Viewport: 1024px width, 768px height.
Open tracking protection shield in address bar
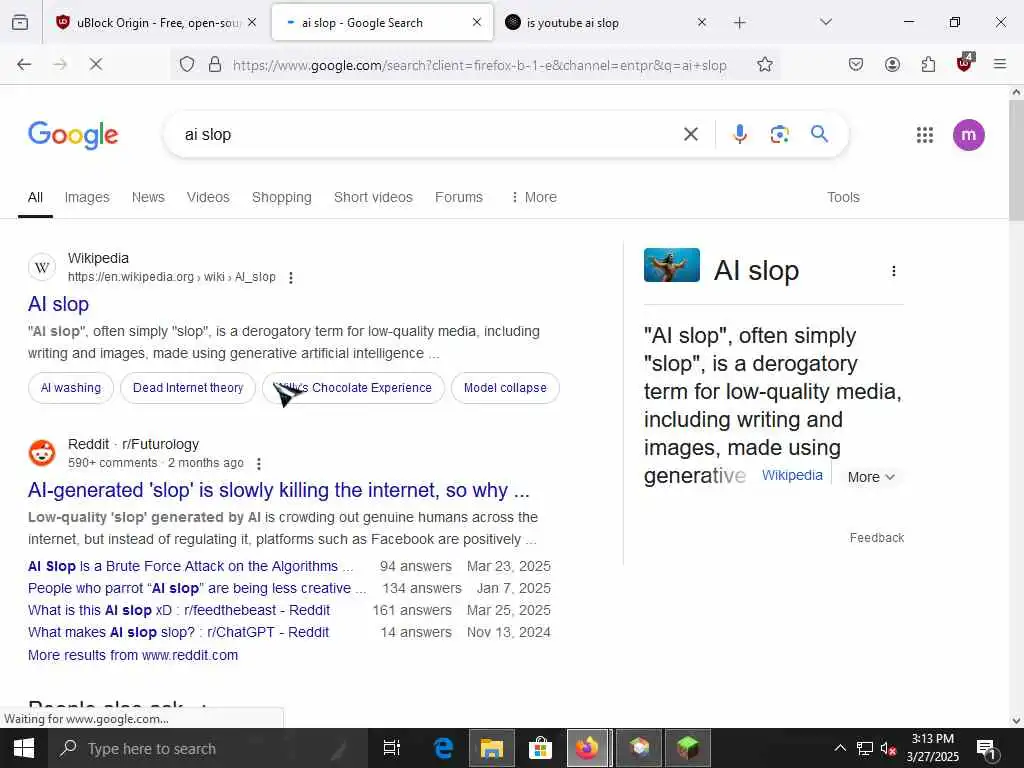pos(187,65)
